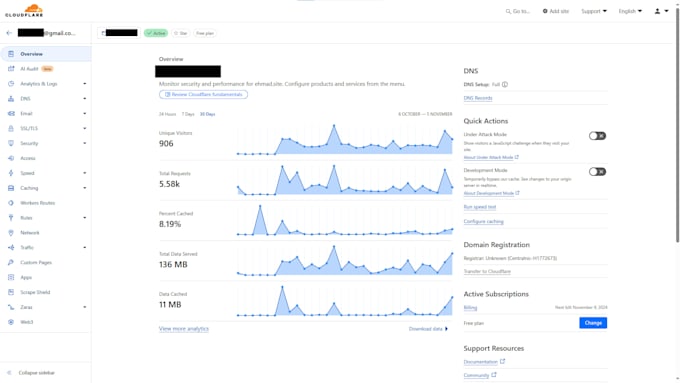Select the 30 Days time range

tap(207, 114)
